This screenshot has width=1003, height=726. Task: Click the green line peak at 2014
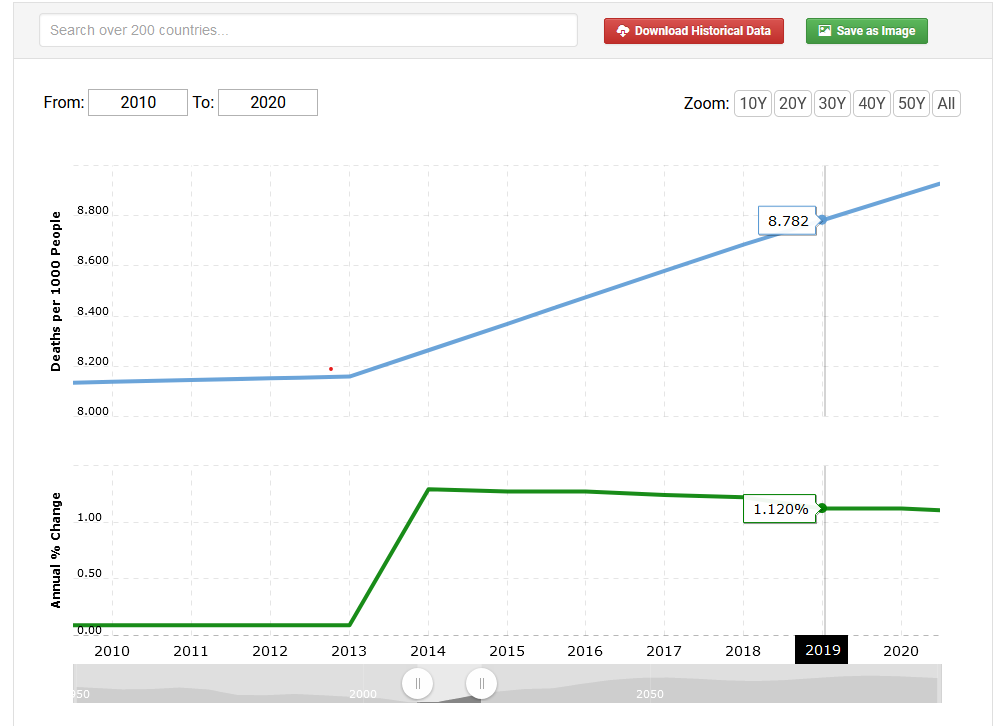429,489
